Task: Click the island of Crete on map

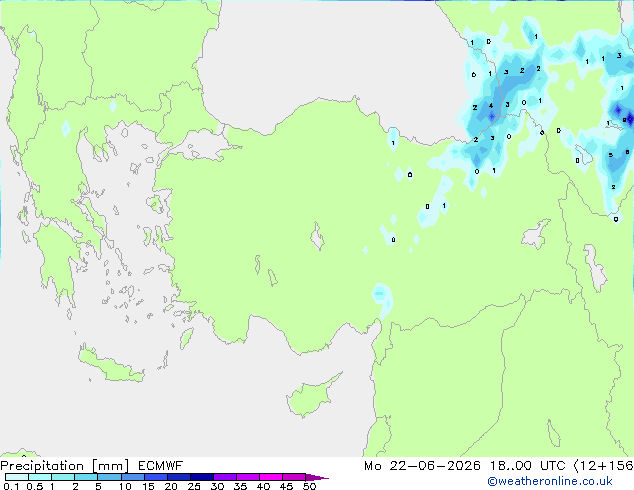Action: [x=111, y=366]
